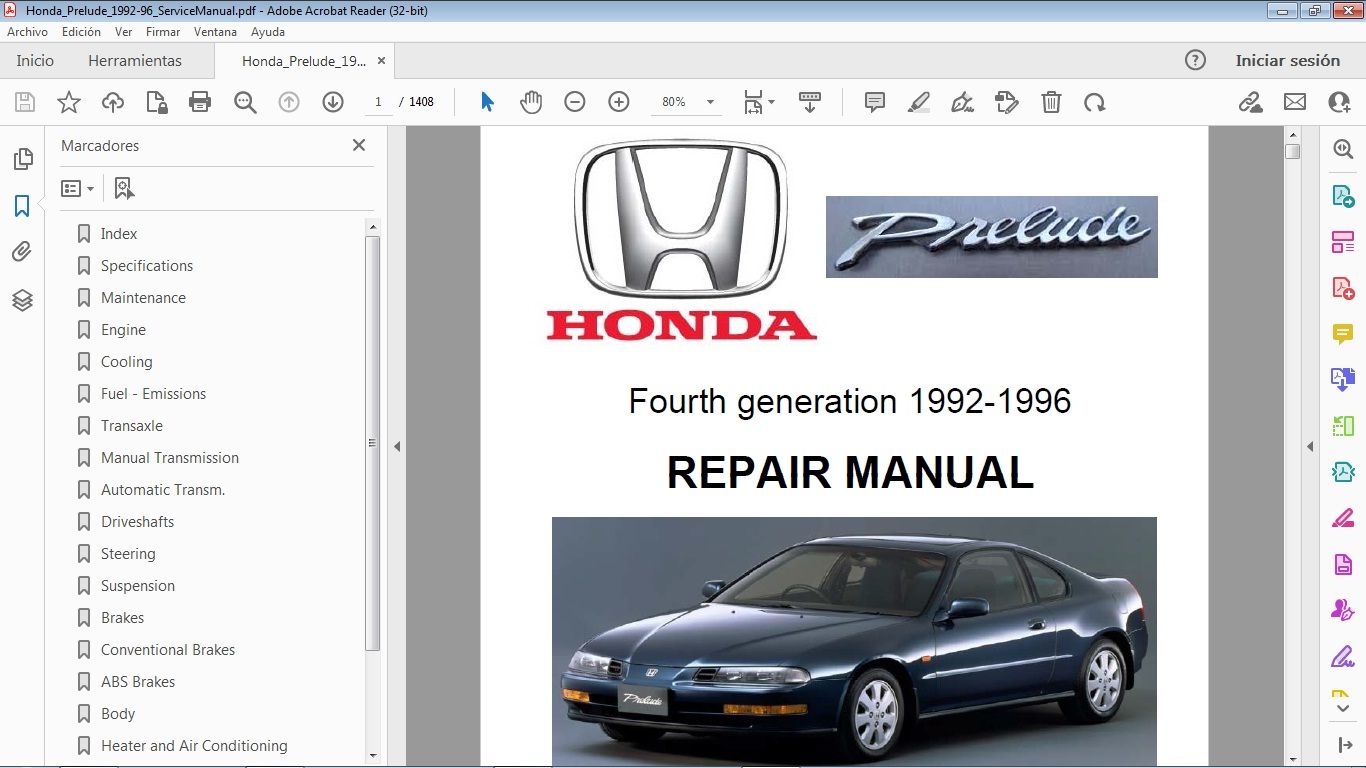Add a sticky note comment
1366x768 pixels.
pos(873,101)
